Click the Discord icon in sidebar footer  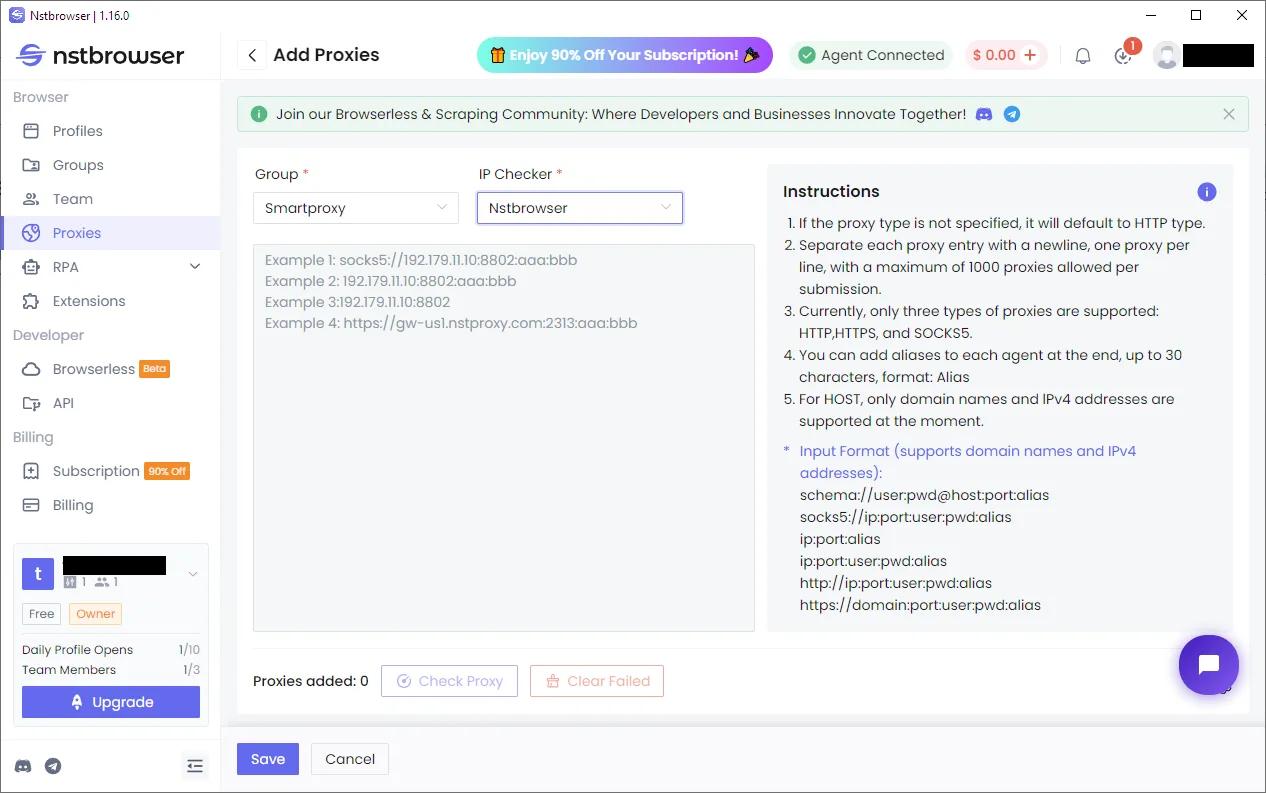point(23,766)
